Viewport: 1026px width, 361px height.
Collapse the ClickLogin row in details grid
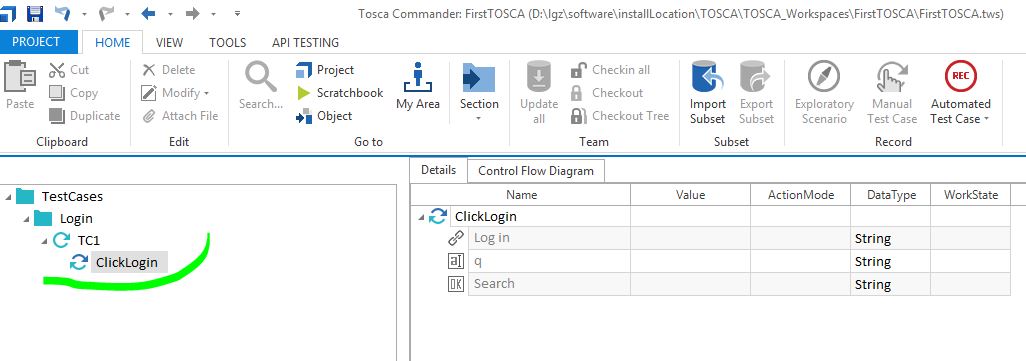(419, 216)
